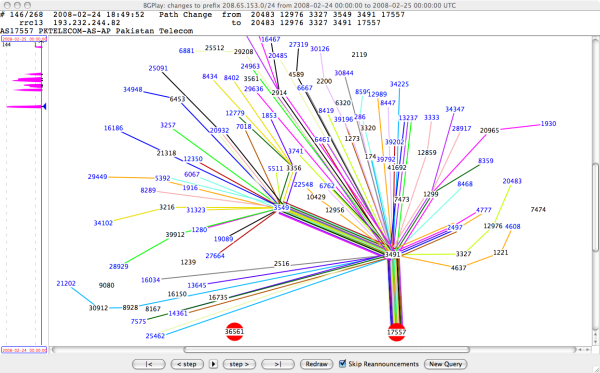600x373 pixels.
Task: Open a New Query
Action: pos(446,364)
